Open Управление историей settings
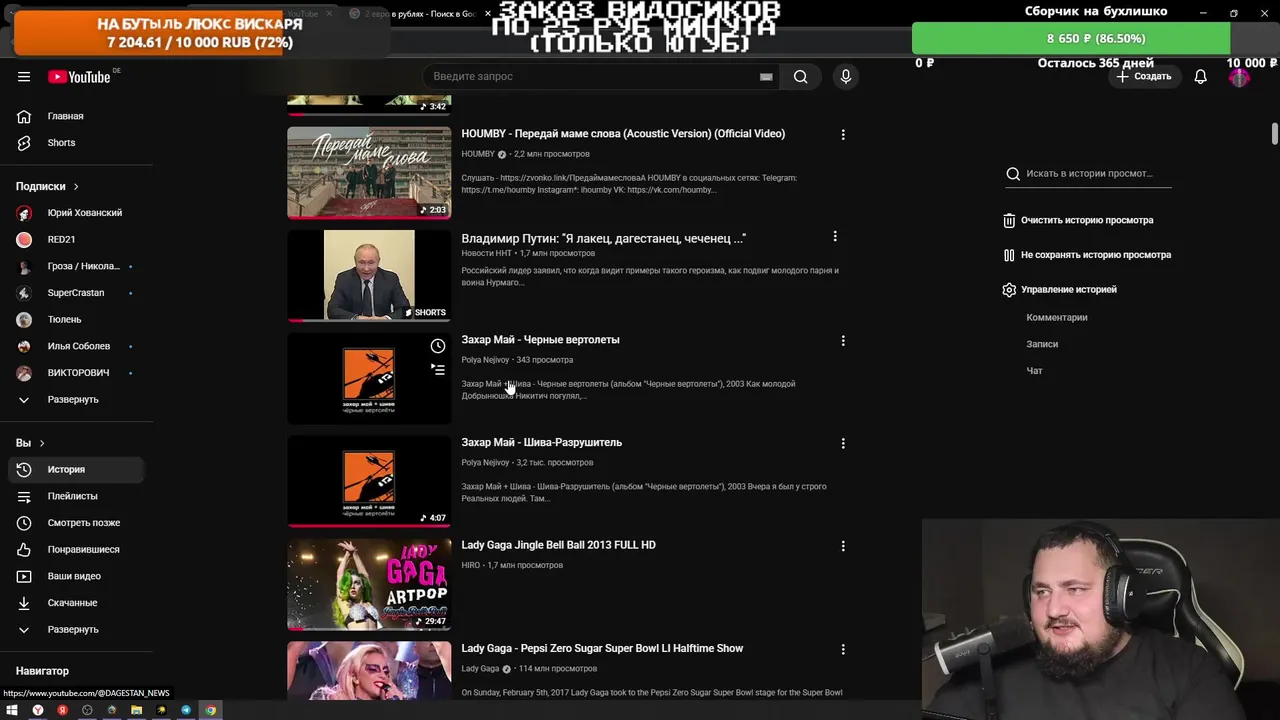 1059,290
